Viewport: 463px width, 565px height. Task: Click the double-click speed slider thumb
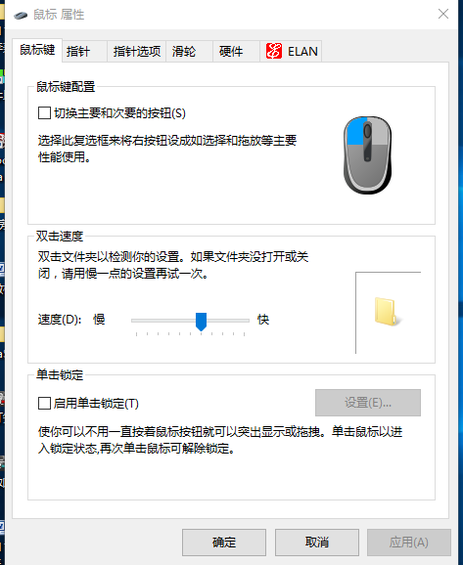pos(201,321)
